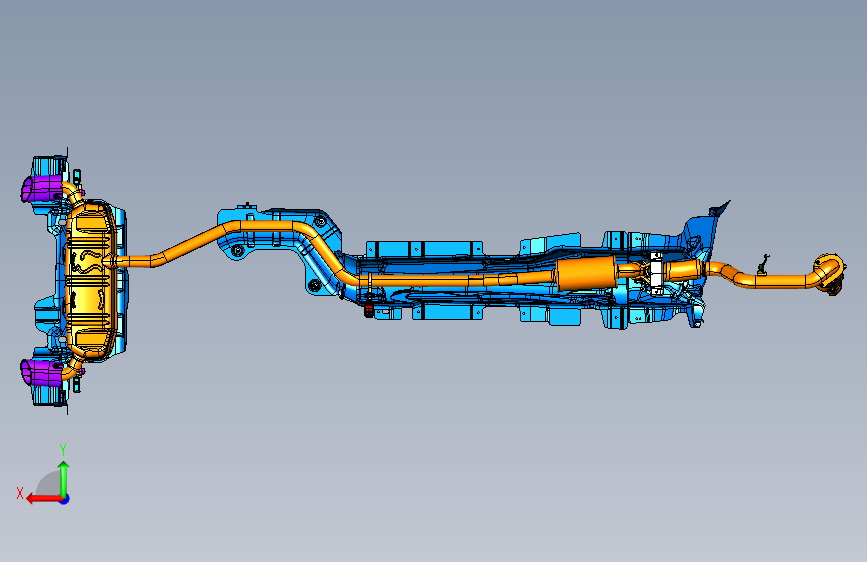Select the gray quarter-circle plane of the axis triad

[x=49, y=483]
